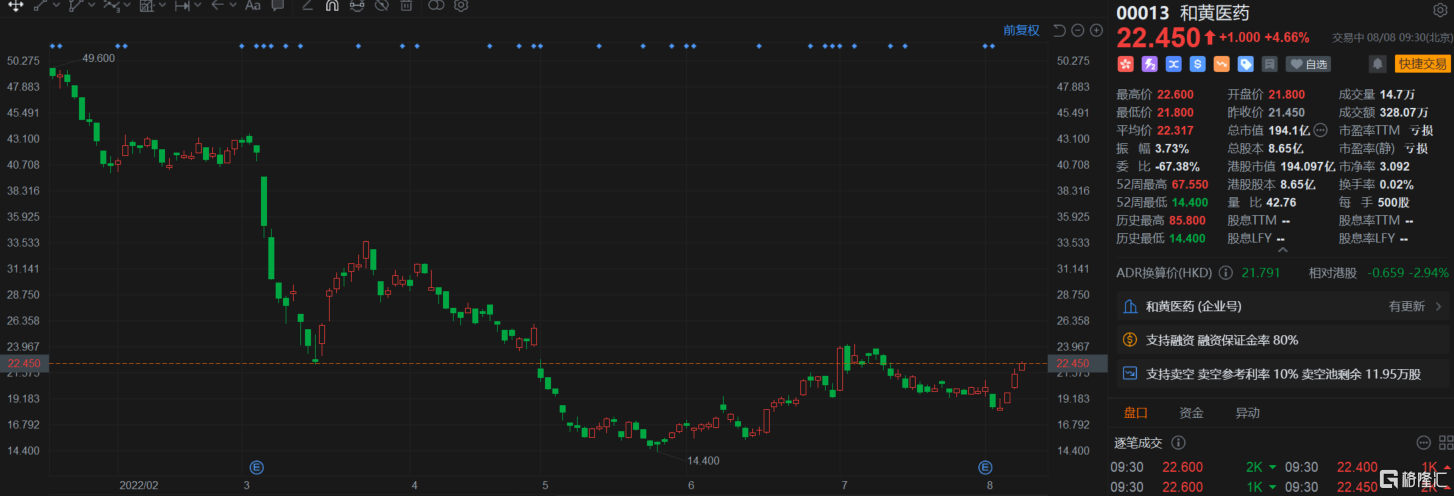
Task: Click the blue price tag badge
Action: tap(1245, 64)
